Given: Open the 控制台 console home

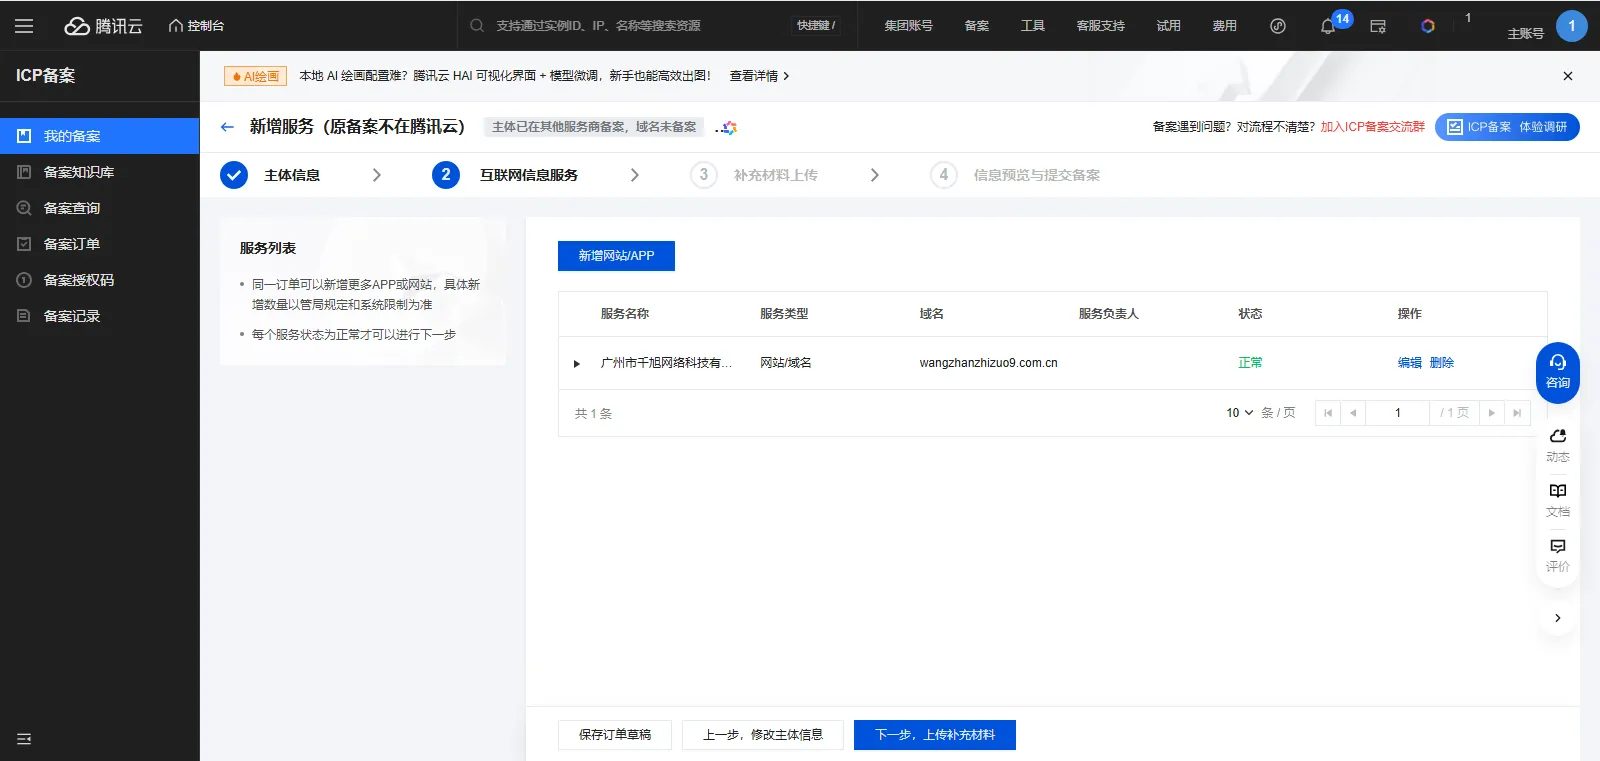Looking at the screenshot, I should [196, 26].
